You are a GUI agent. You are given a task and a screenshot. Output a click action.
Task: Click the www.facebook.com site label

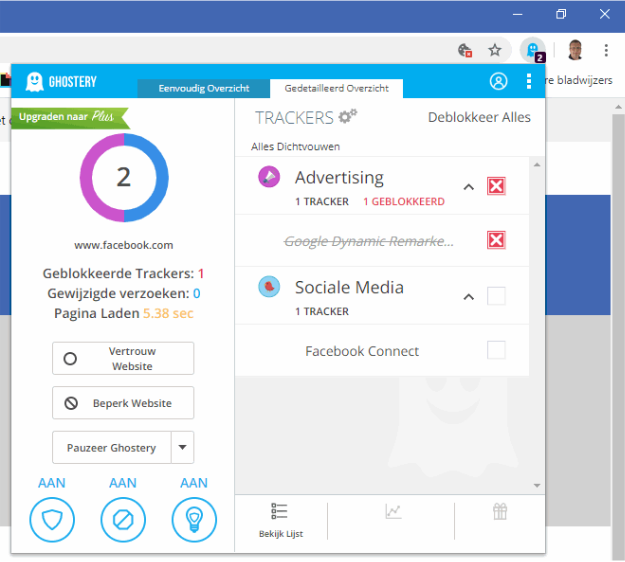point(124,245)
